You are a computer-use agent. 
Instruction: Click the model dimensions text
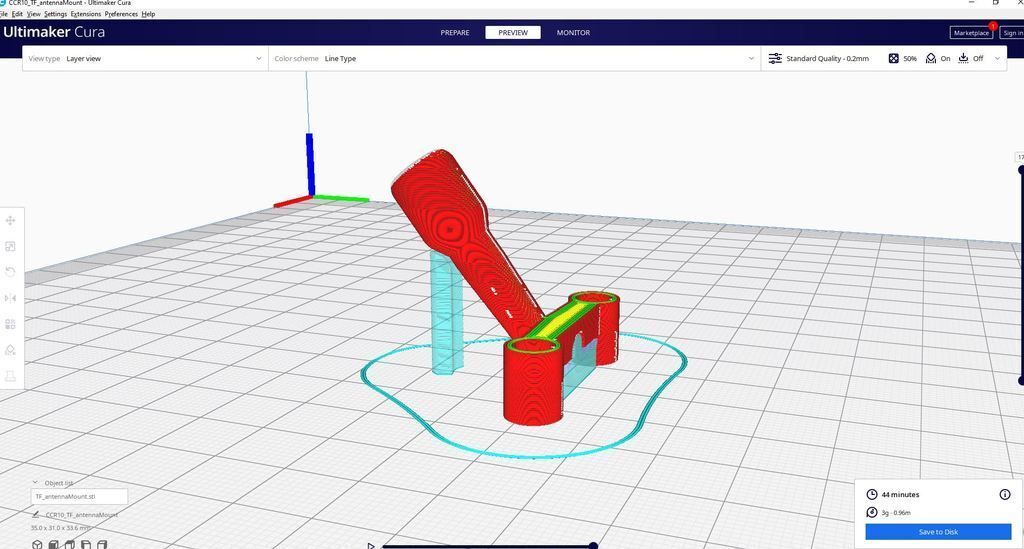(61, 527)
